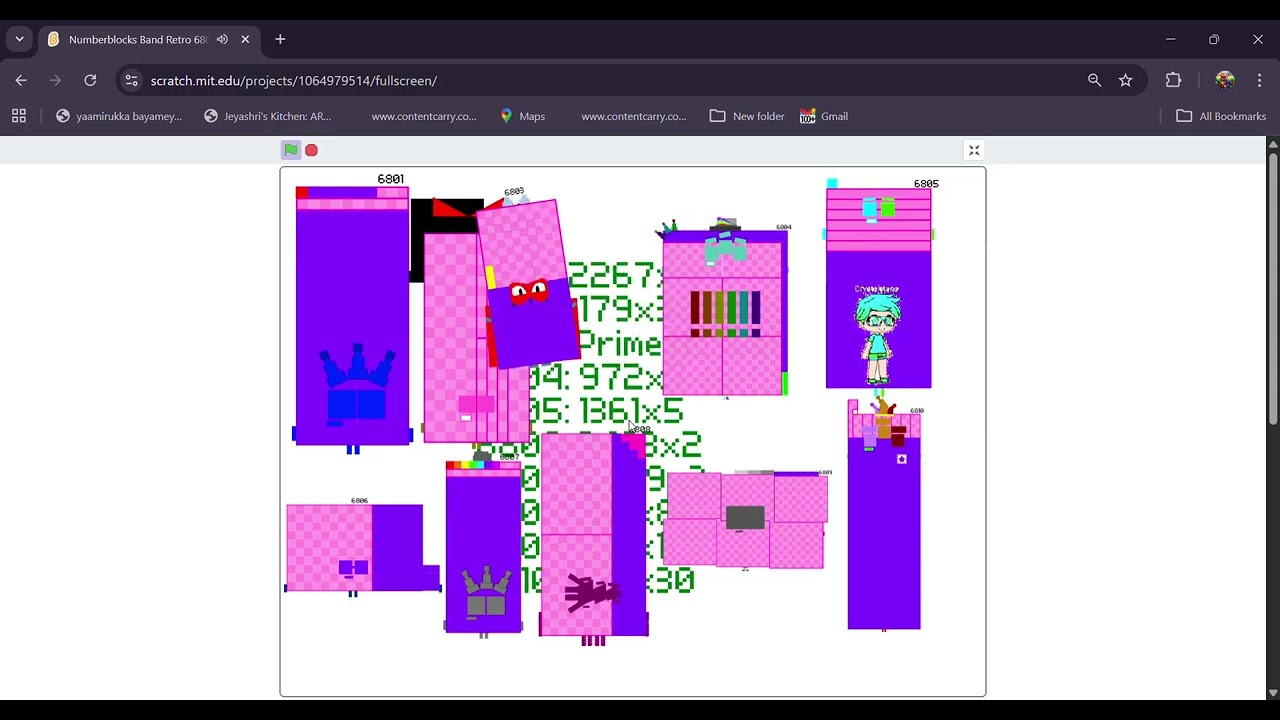View site information icon in address bar
This screenshot has height=720, width=1280.
(131, 80)
